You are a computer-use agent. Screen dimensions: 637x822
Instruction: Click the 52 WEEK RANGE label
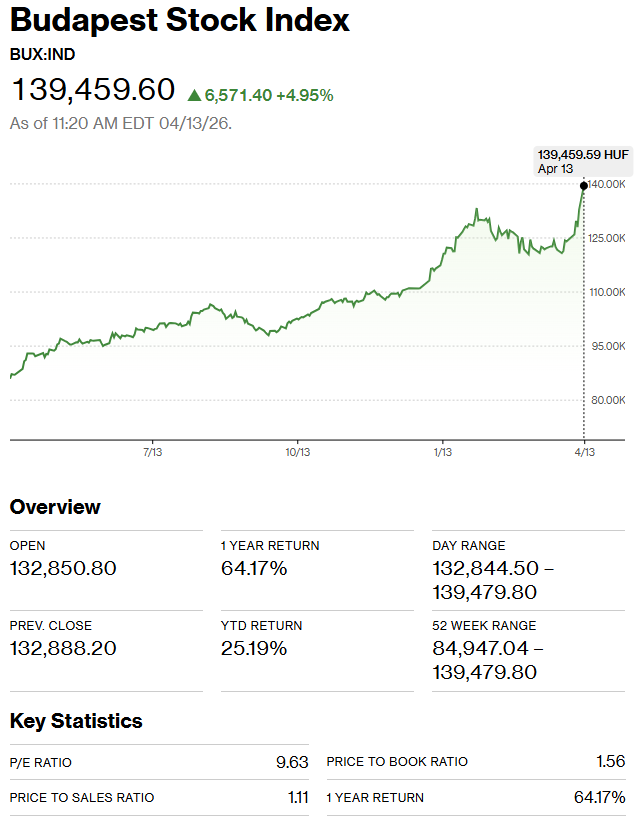[x=484, y=626]
